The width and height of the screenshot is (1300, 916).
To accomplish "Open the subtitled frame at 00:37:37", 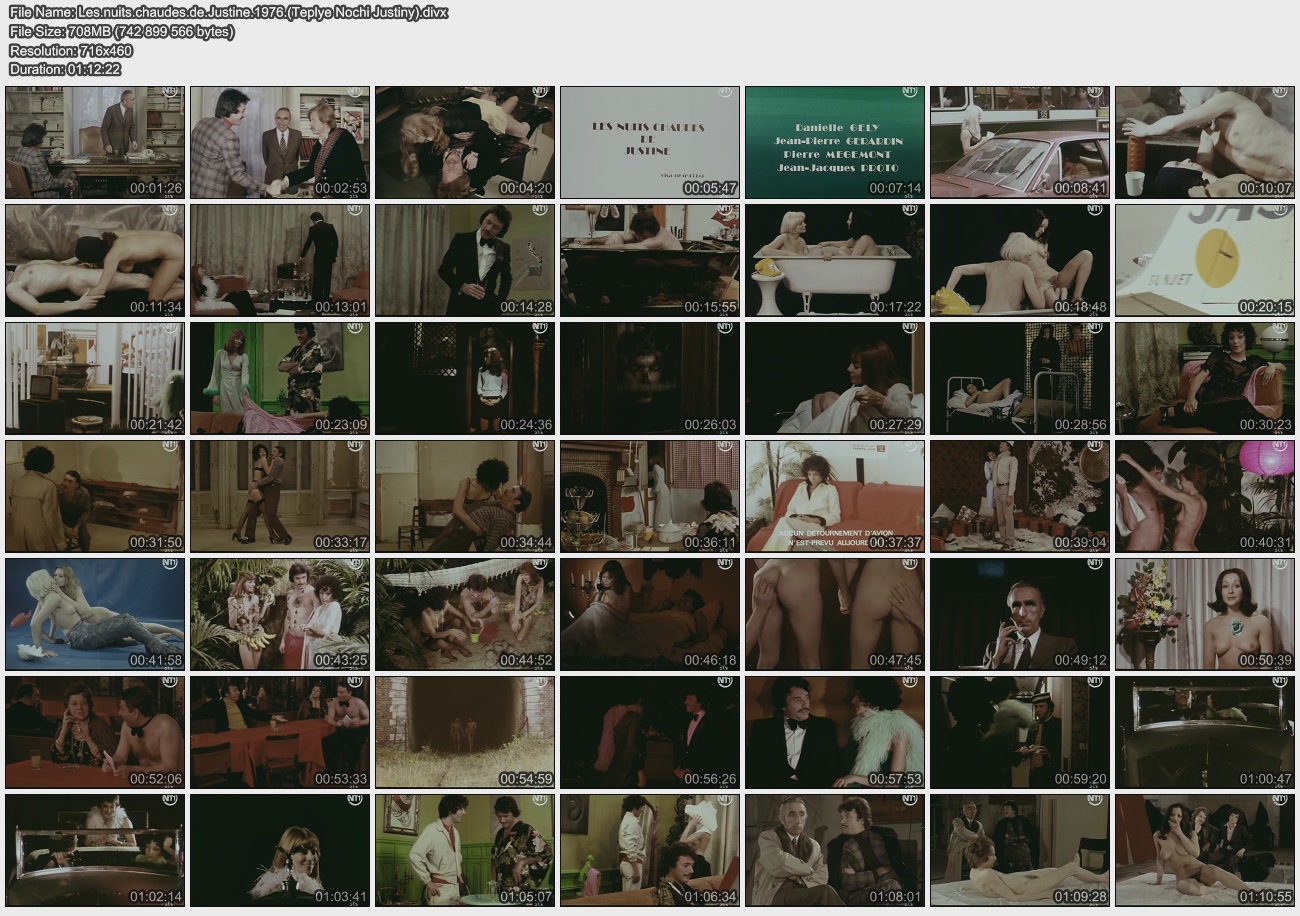I will pyautogui.click(x=835, y=496).
